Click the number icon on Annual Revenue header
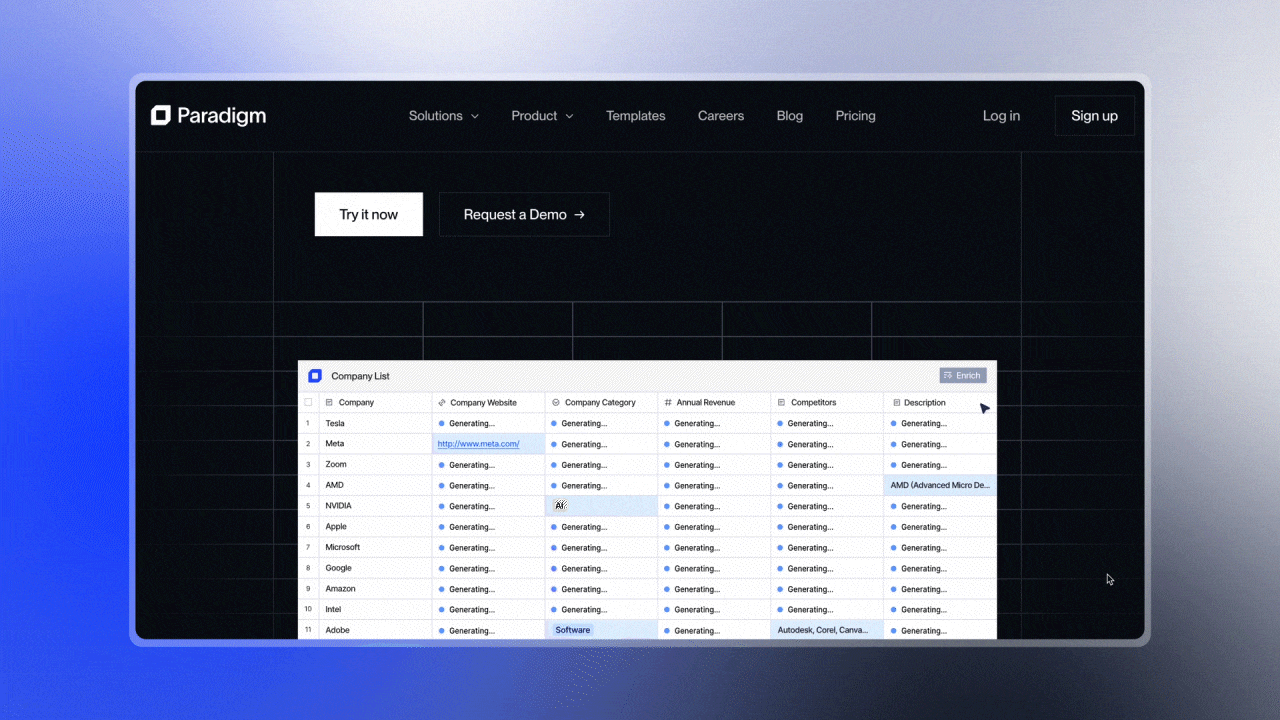 [x=667, y=402]
